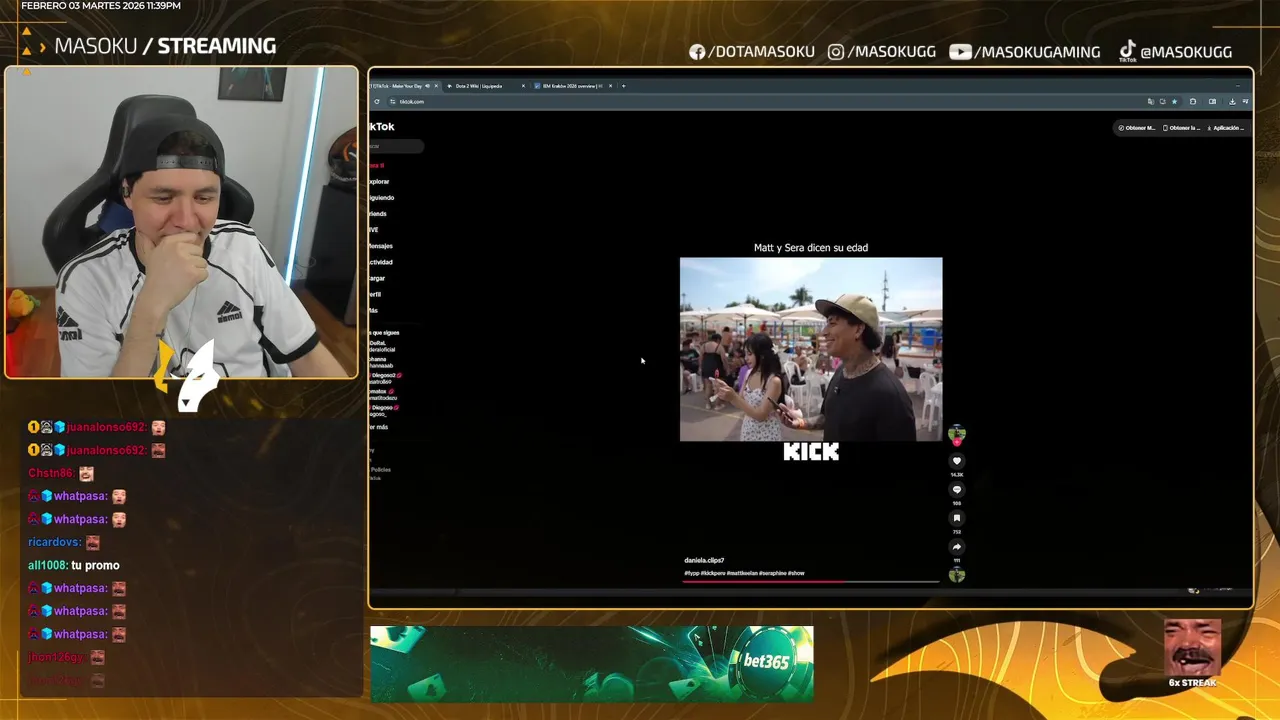Open the #kickperu hashtag in caption
The height and width of the screenshot is (720, 1280).
[713, 573]
